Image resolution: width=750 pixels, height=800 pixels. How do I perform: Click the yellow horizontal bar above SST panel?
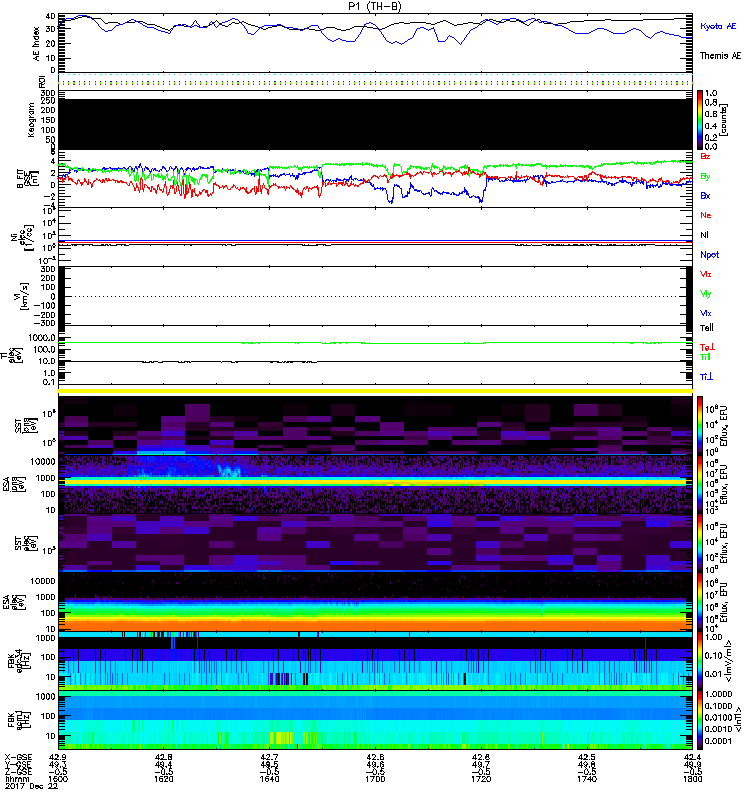[x=375, y=391]
